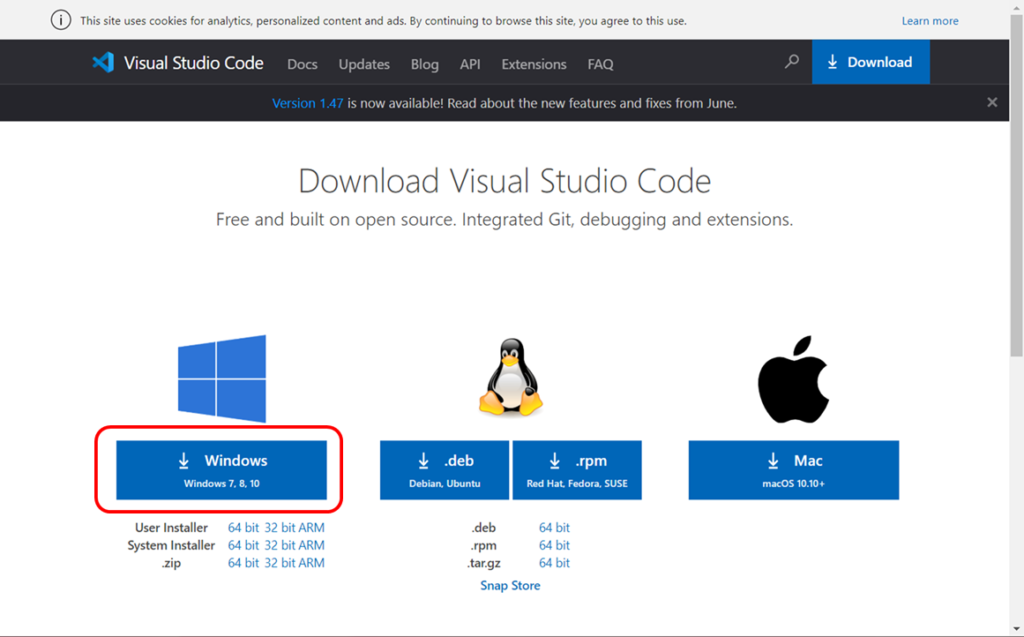
Task: Open Extensions from the navigation bar
Action: [534, 64]
